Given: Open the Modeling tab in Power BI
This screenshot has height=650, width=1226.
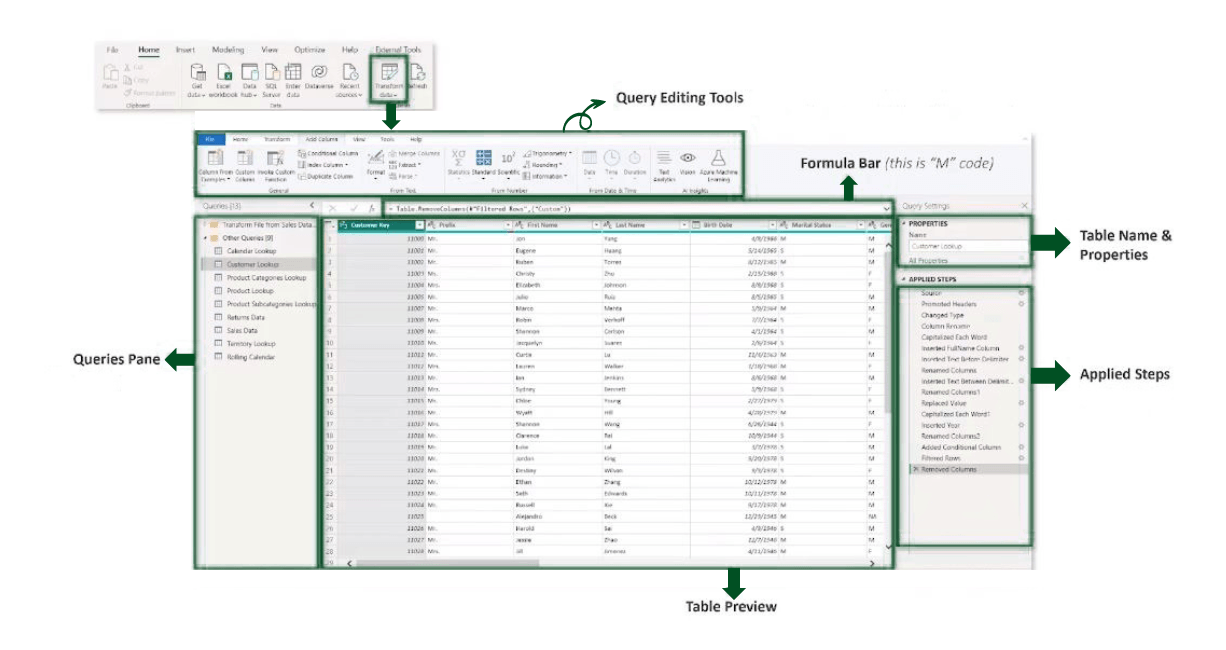Looking at the screenshot, I should (228, 49).
